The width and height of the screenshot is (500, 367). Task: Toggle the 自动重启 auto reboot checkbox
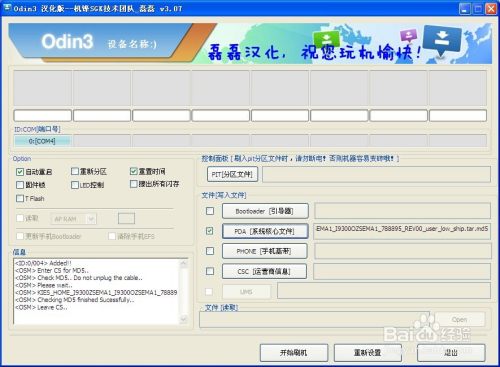(x=20, y=172)
